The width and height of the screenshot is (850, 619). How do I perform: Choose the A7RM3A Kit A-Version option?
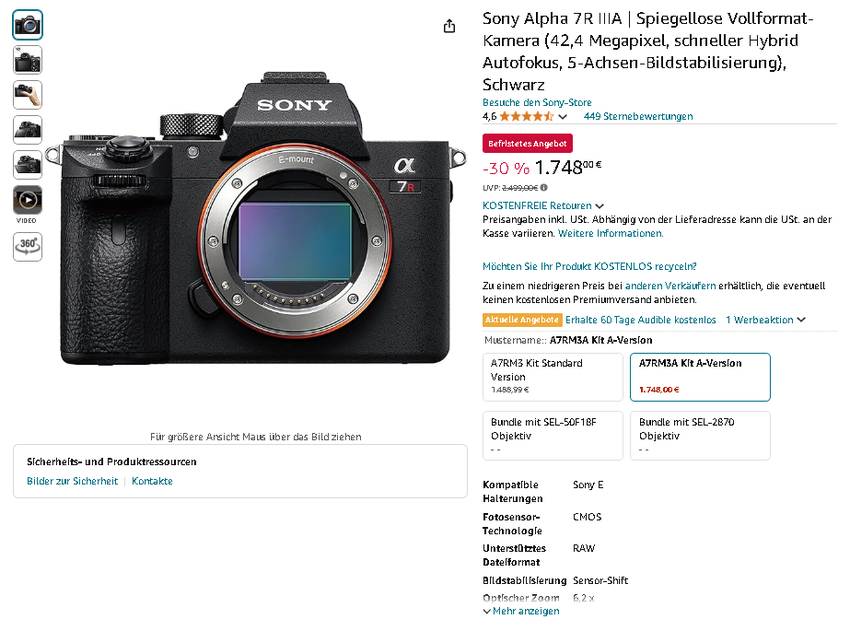tap(700, 376)
